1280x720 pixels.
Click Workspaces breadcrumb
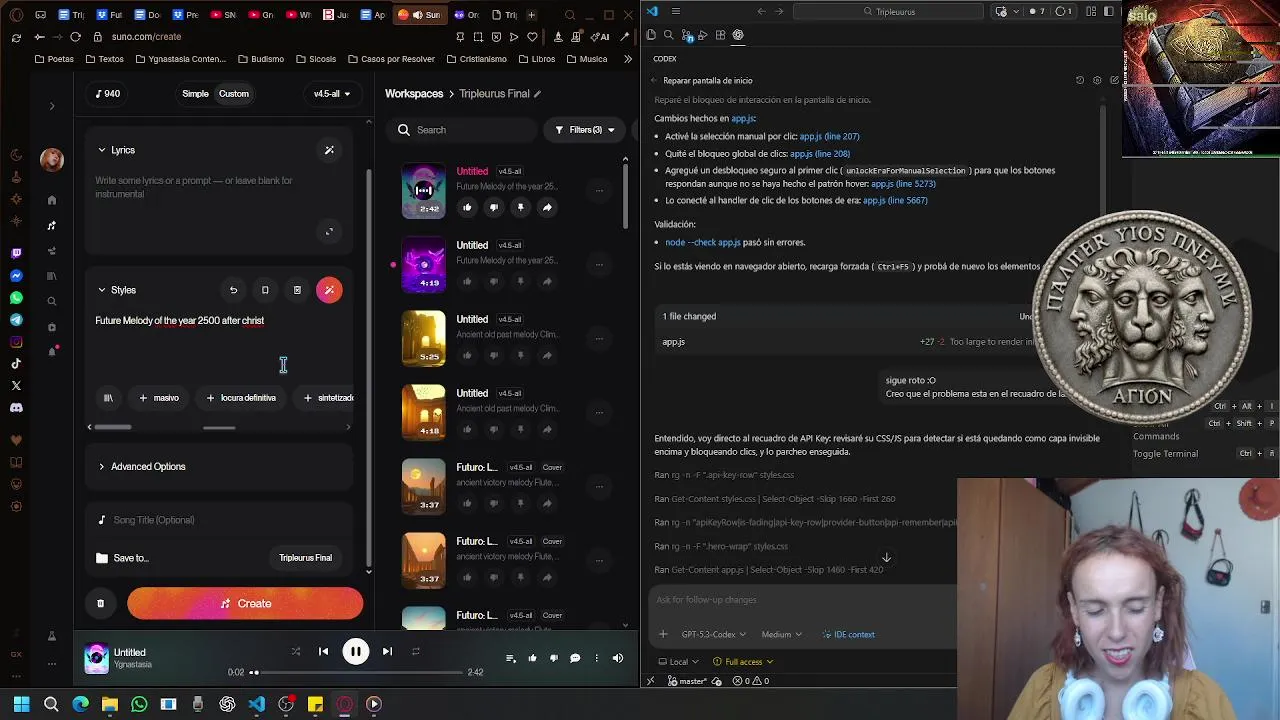coord(414,94)
